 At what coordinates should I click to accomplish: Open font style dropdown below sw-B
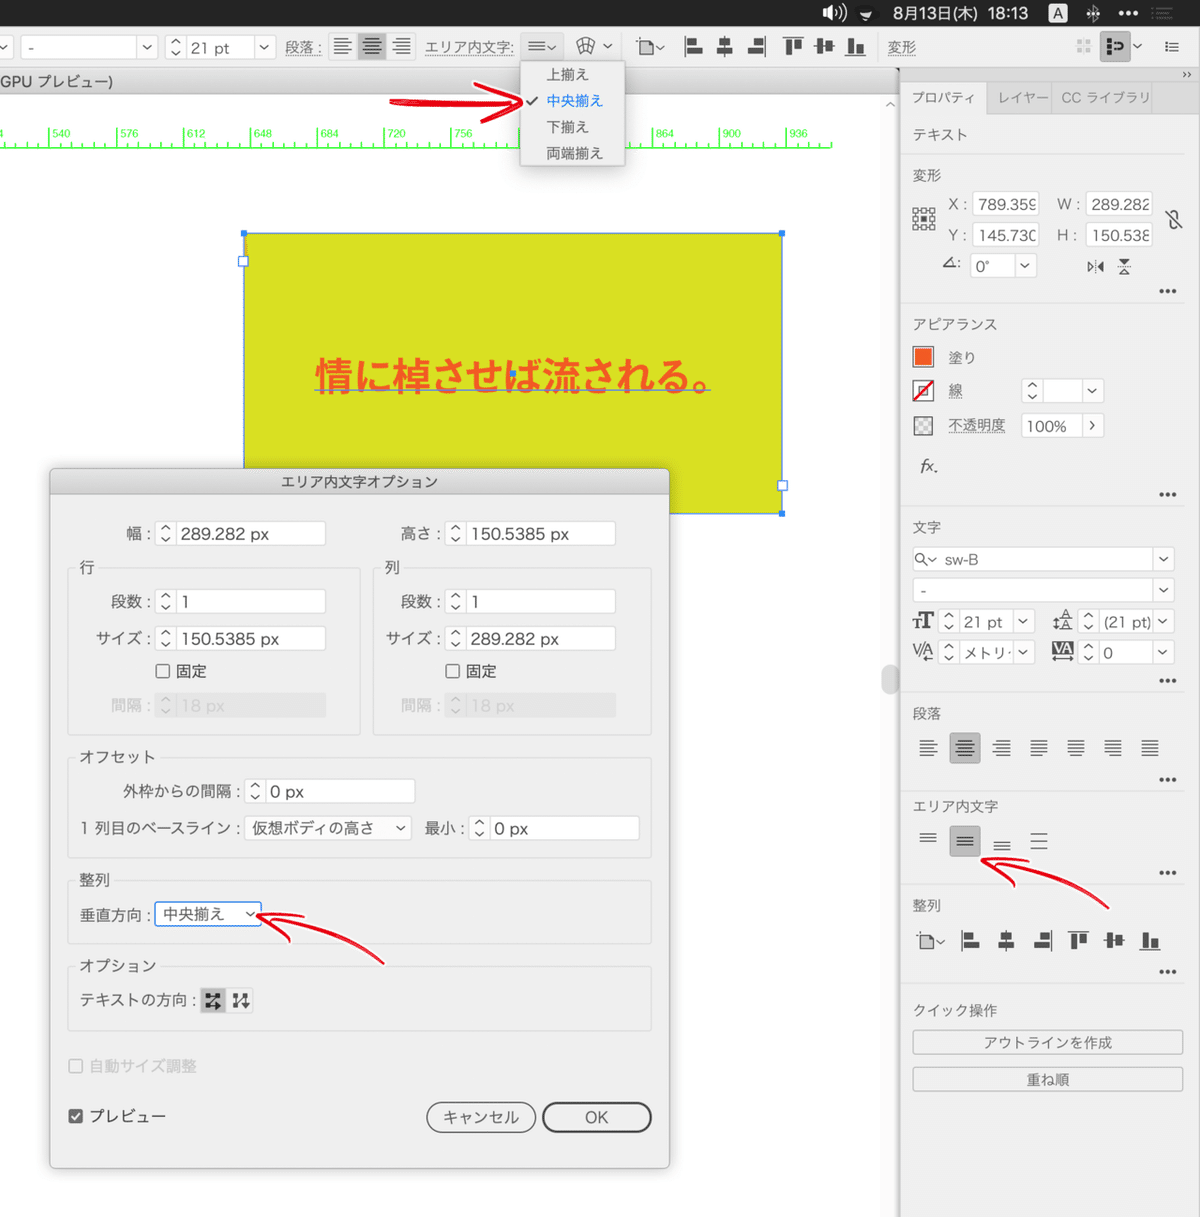[x=1163, y=590]
